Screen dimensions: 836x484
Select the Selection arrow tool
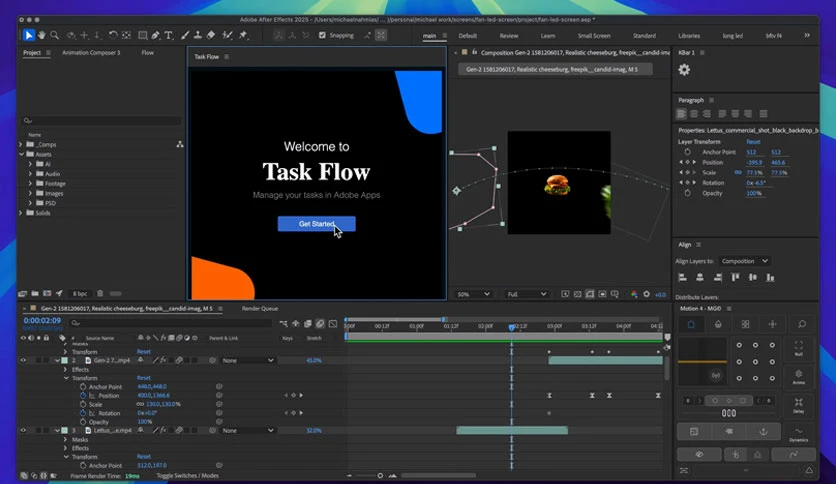point(29,35)
